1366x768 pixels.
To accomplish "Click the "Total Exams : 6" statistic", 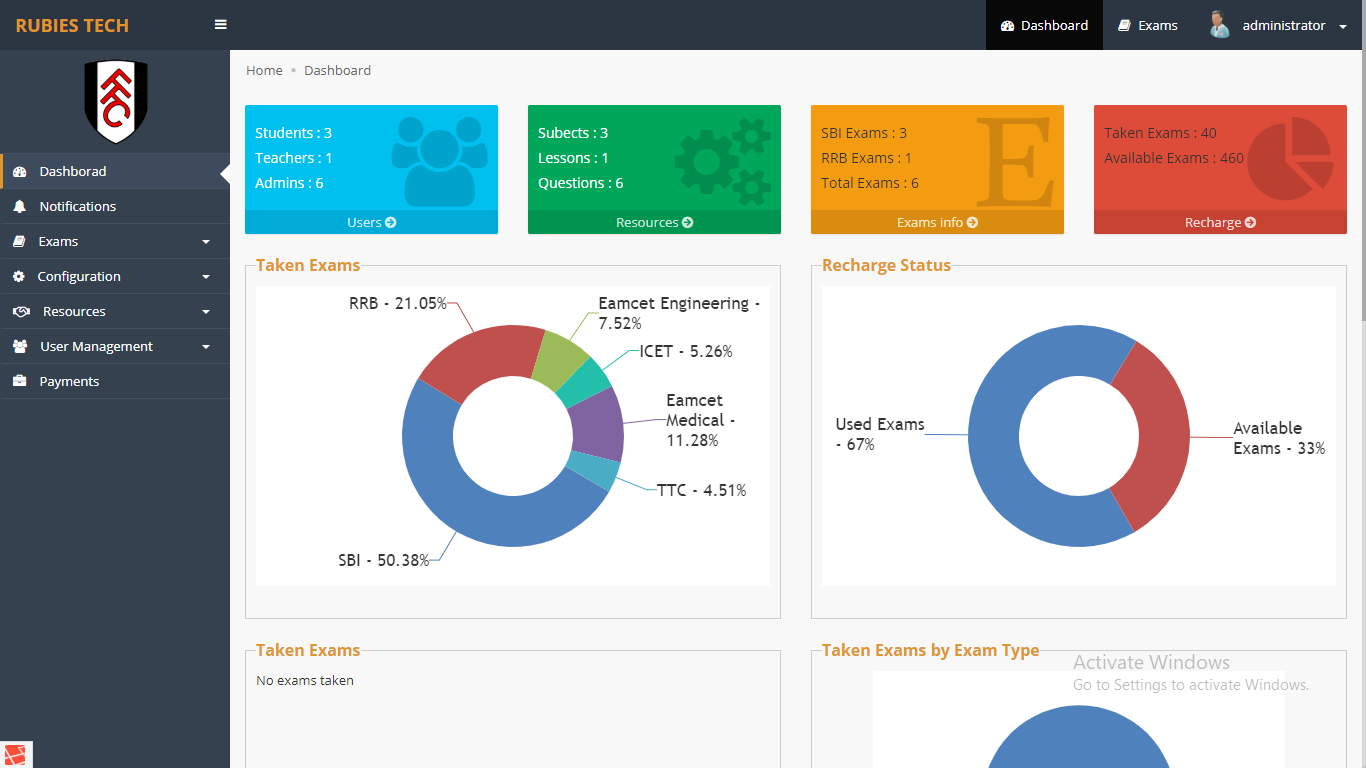I will [870, 183].
